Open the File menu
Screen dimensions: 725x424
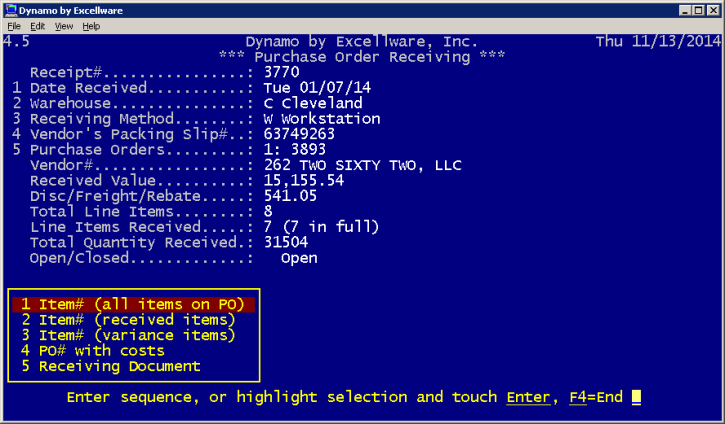coord(14,26)
